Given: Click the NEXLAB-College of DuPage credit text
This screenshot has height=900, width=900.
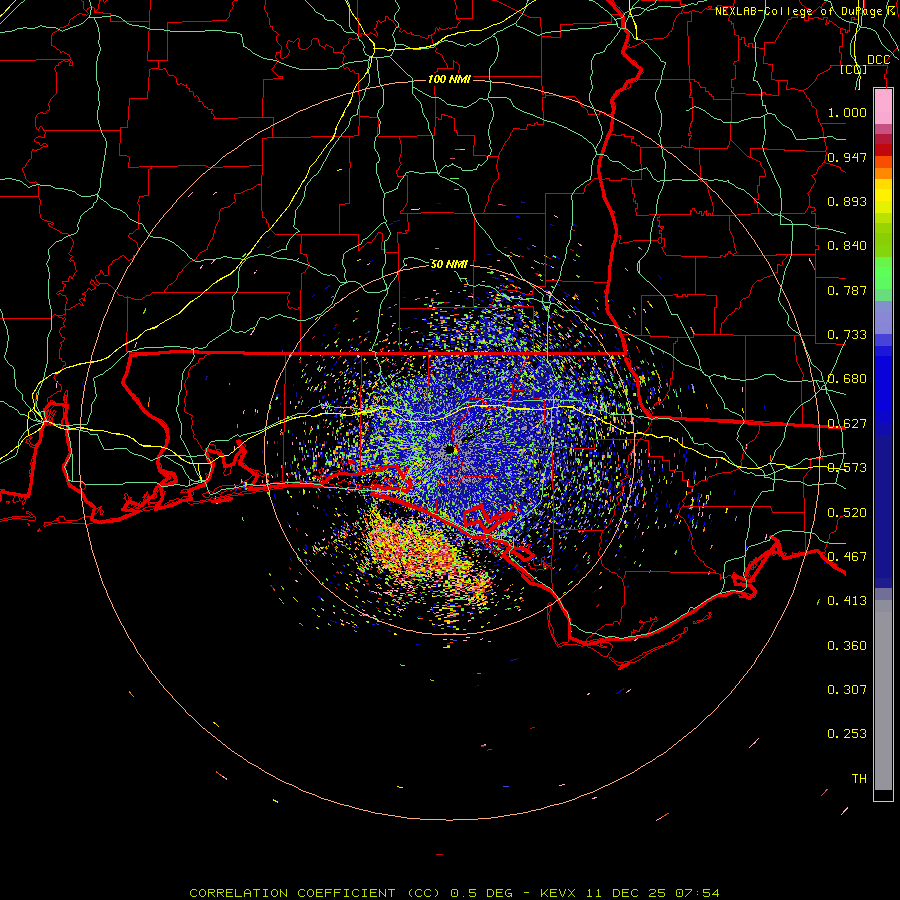Looking at the screenshot, I should (x=806, y=11).
